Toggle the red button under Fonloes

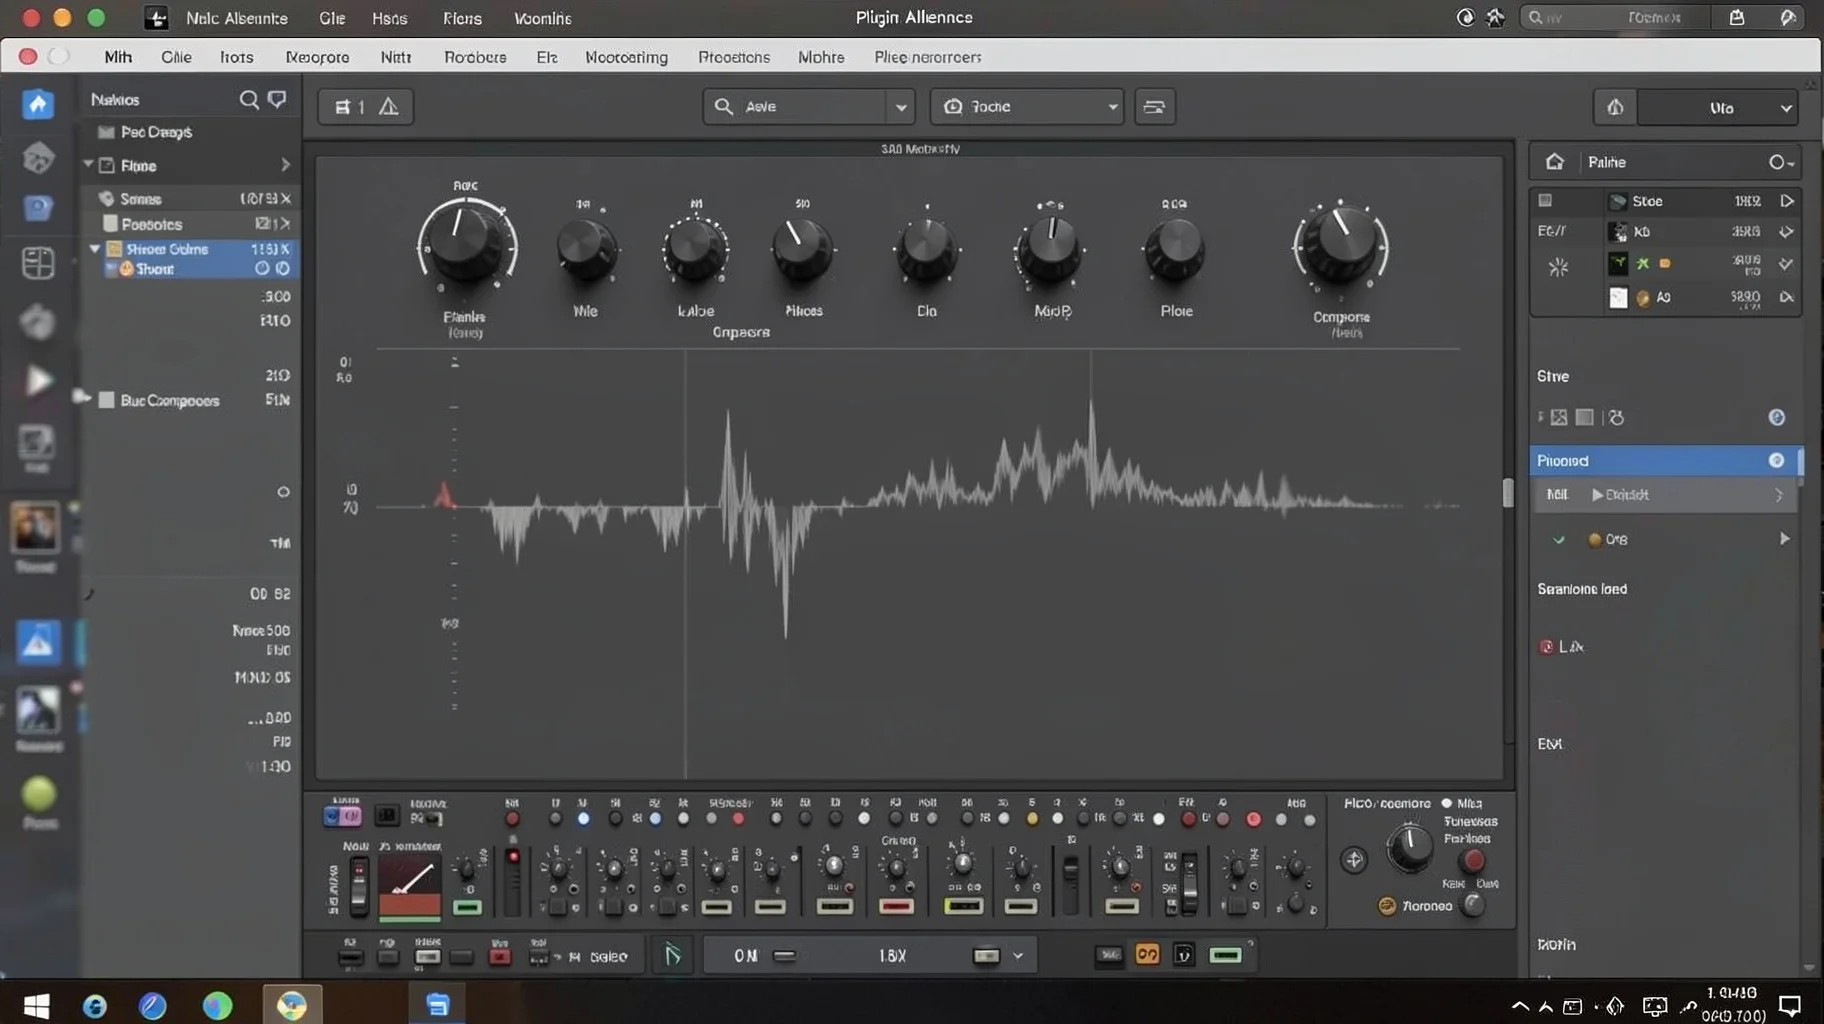tap(1473, 860)
